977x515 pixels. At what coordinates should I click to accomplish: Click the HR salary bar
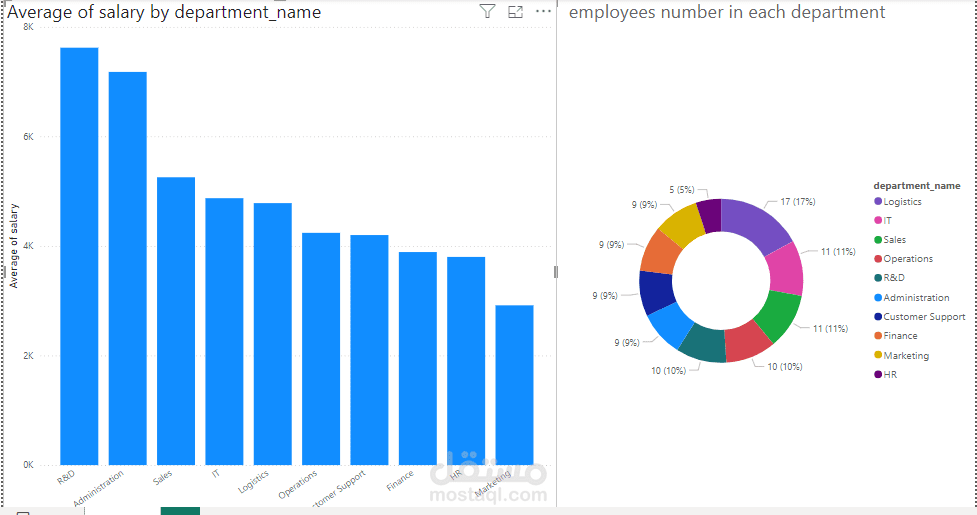pyautogui.click(x=466, y=361)
